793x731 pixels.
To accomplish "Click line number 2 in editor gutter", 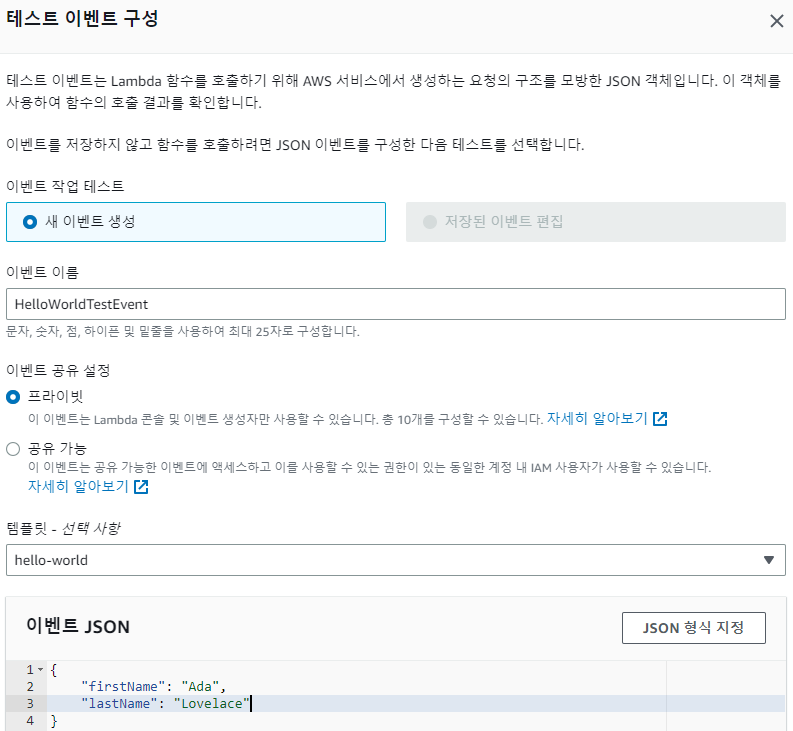I will coord(30,686).
